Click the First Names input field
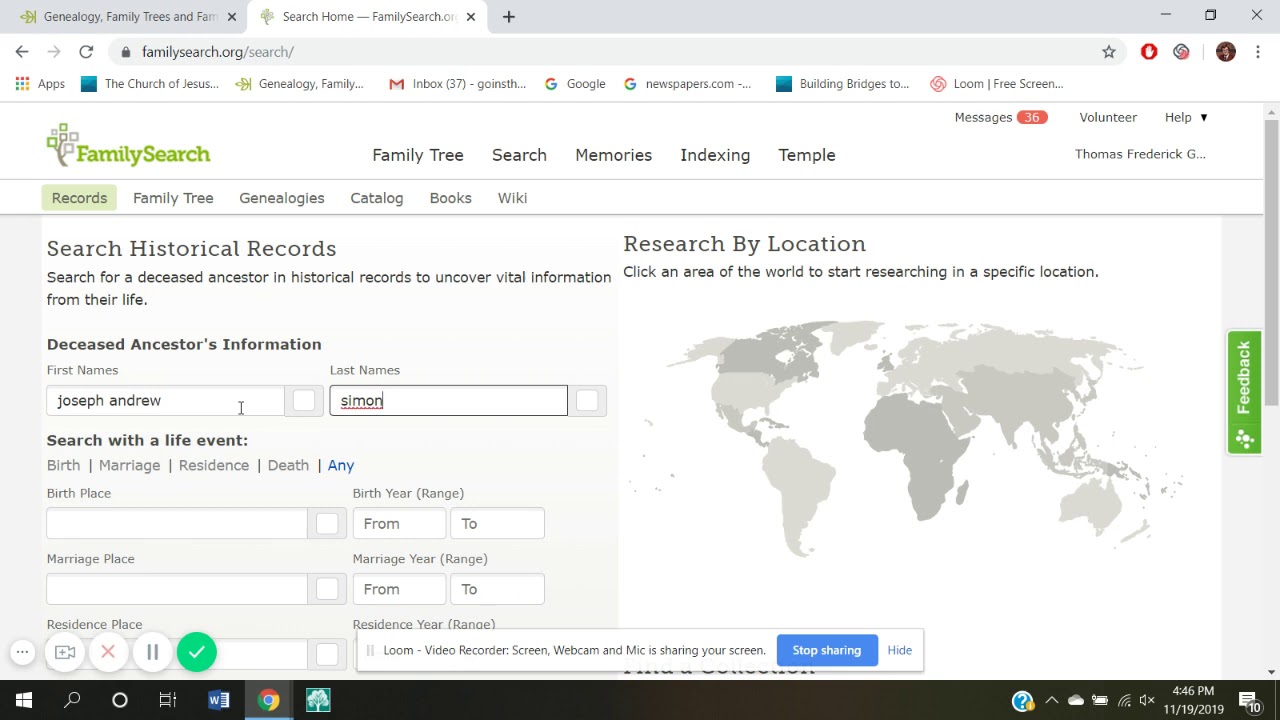 (x=165, y=401)
